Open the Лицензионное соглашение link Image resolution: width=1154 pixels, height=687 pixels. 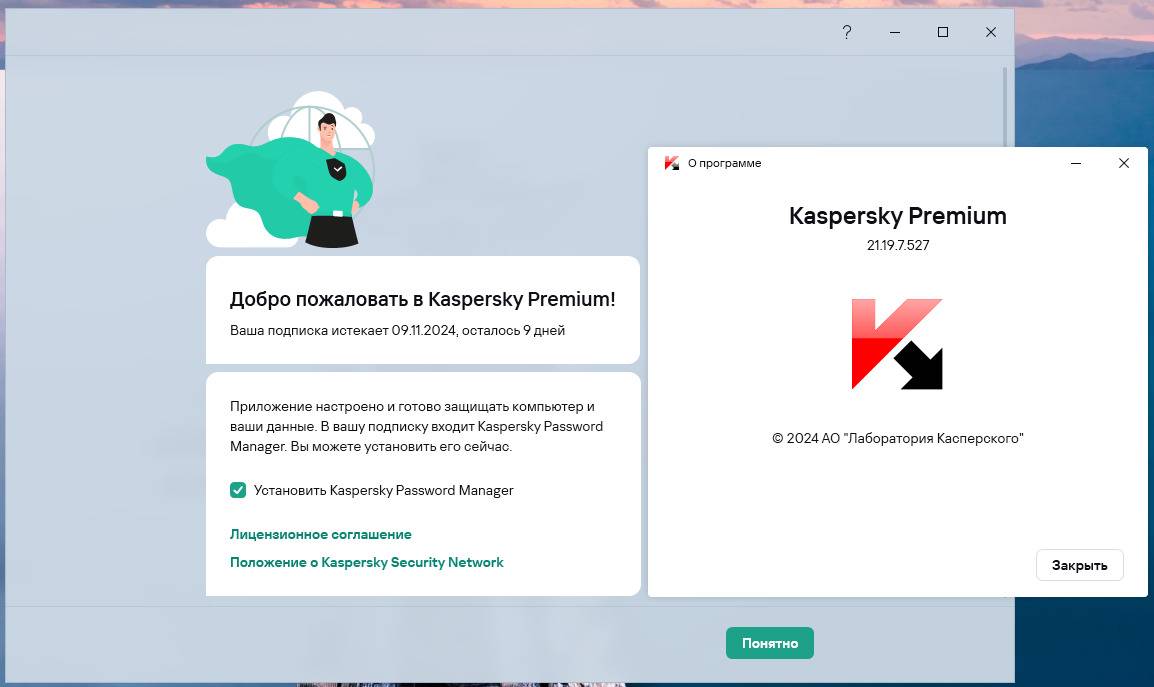click(x=320, y=535)
